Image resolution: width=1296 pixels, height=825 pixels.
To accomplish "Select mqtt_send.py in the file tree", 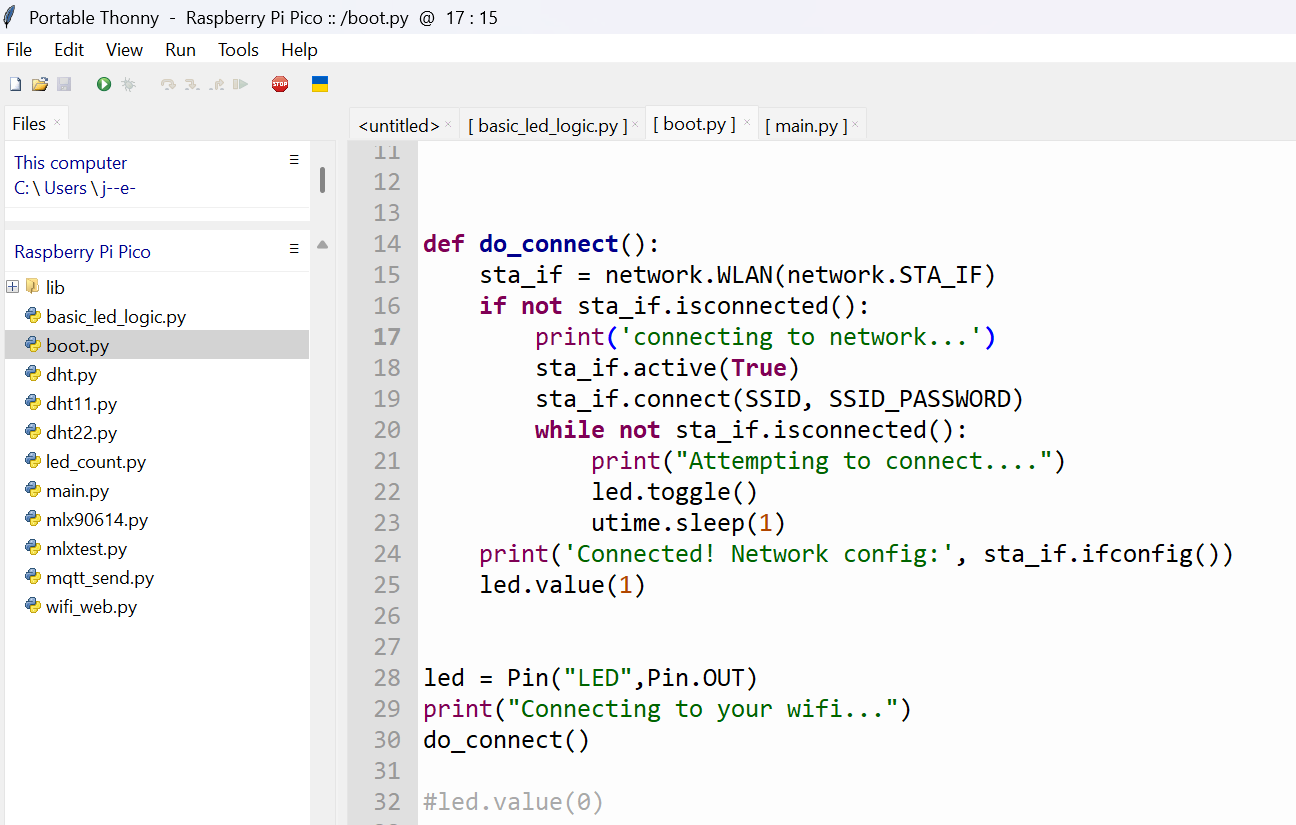I will click(x=100, y=577).
